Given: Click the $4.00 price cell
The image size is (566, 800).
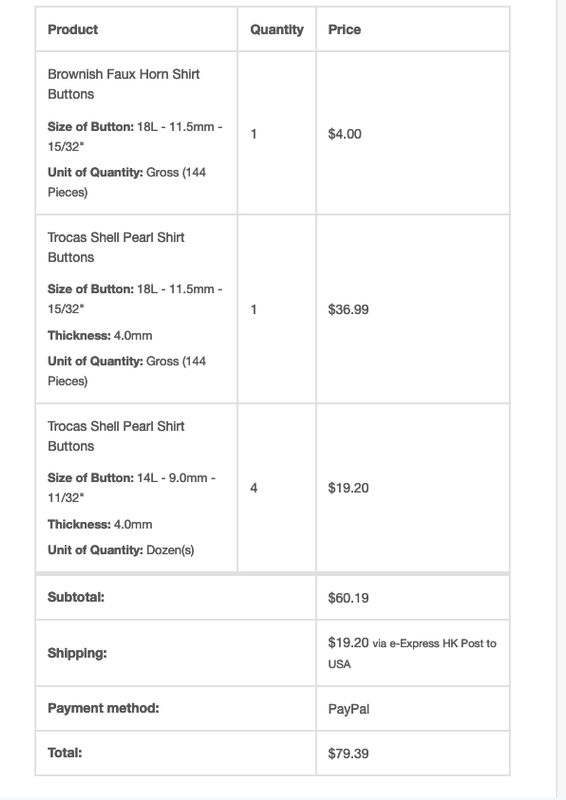Looking at the screenshot, I should [x=345, y=134].
